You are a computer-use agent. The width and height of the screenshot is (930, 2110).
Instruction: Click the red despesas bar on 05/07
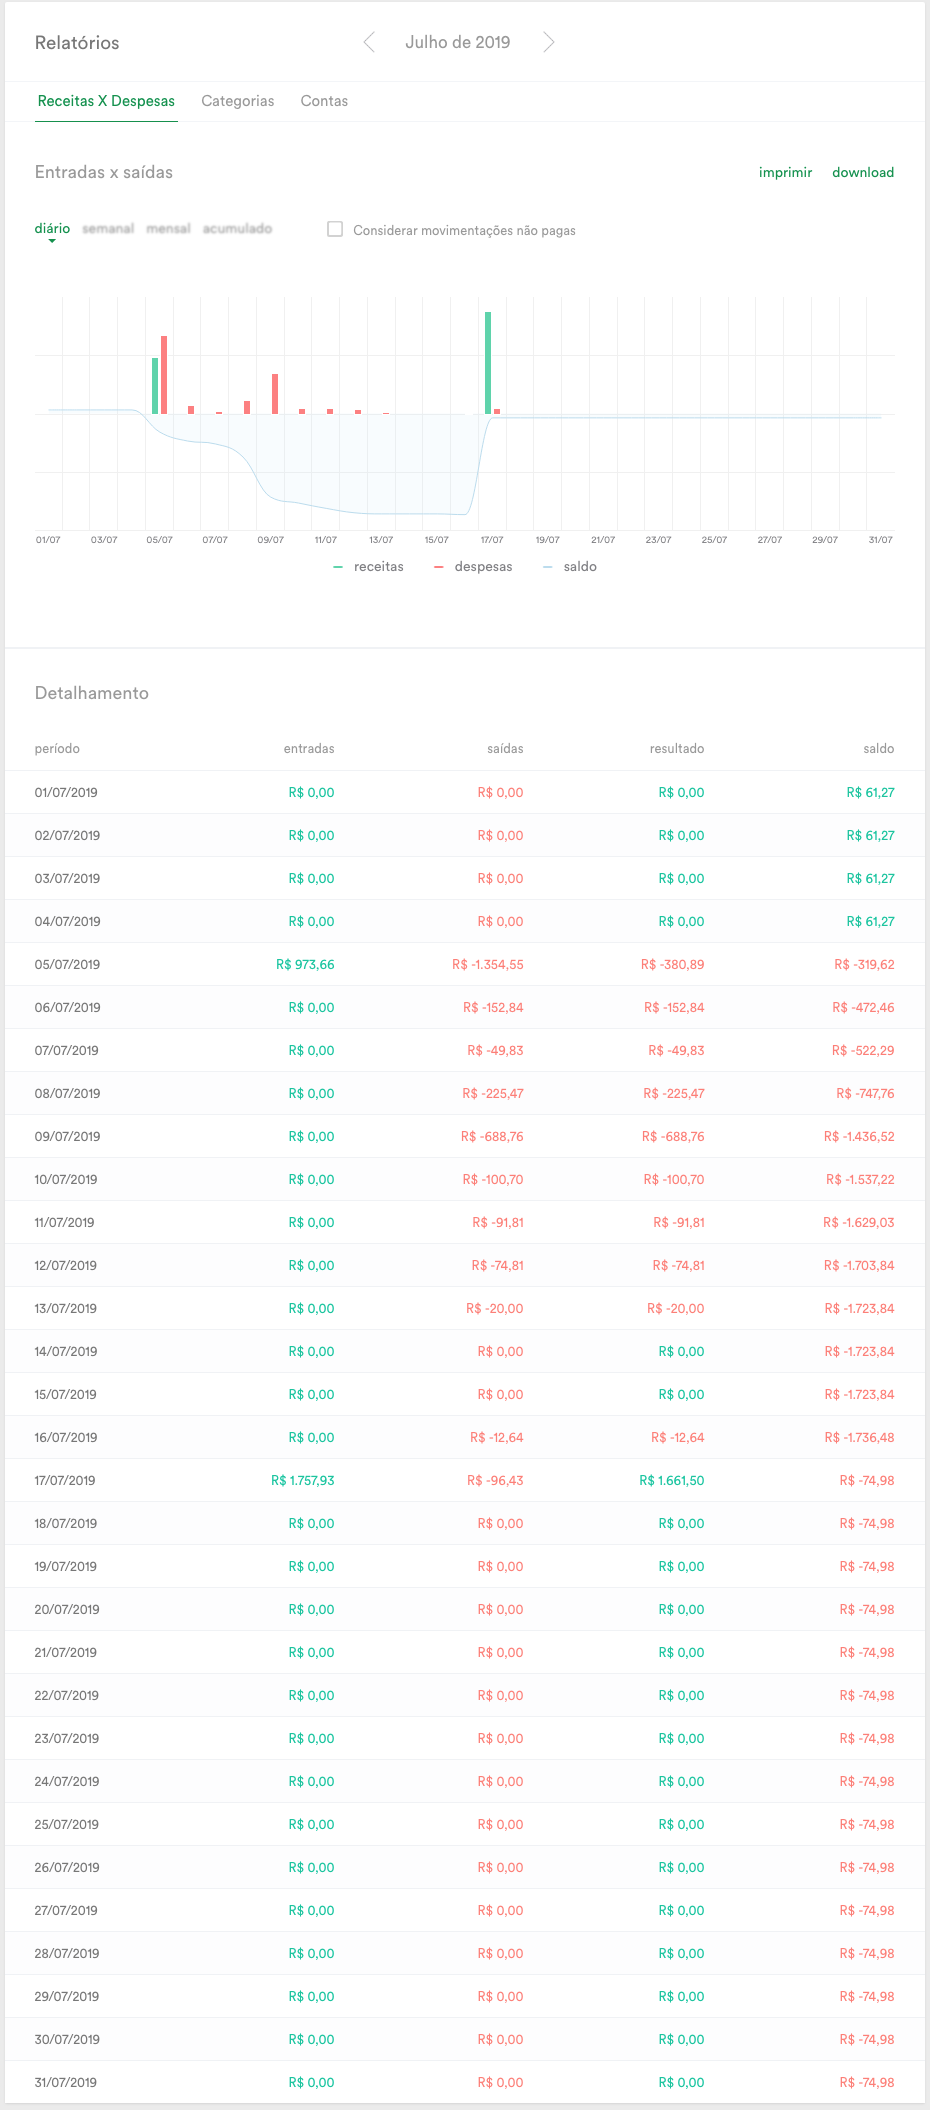[164, 375]
